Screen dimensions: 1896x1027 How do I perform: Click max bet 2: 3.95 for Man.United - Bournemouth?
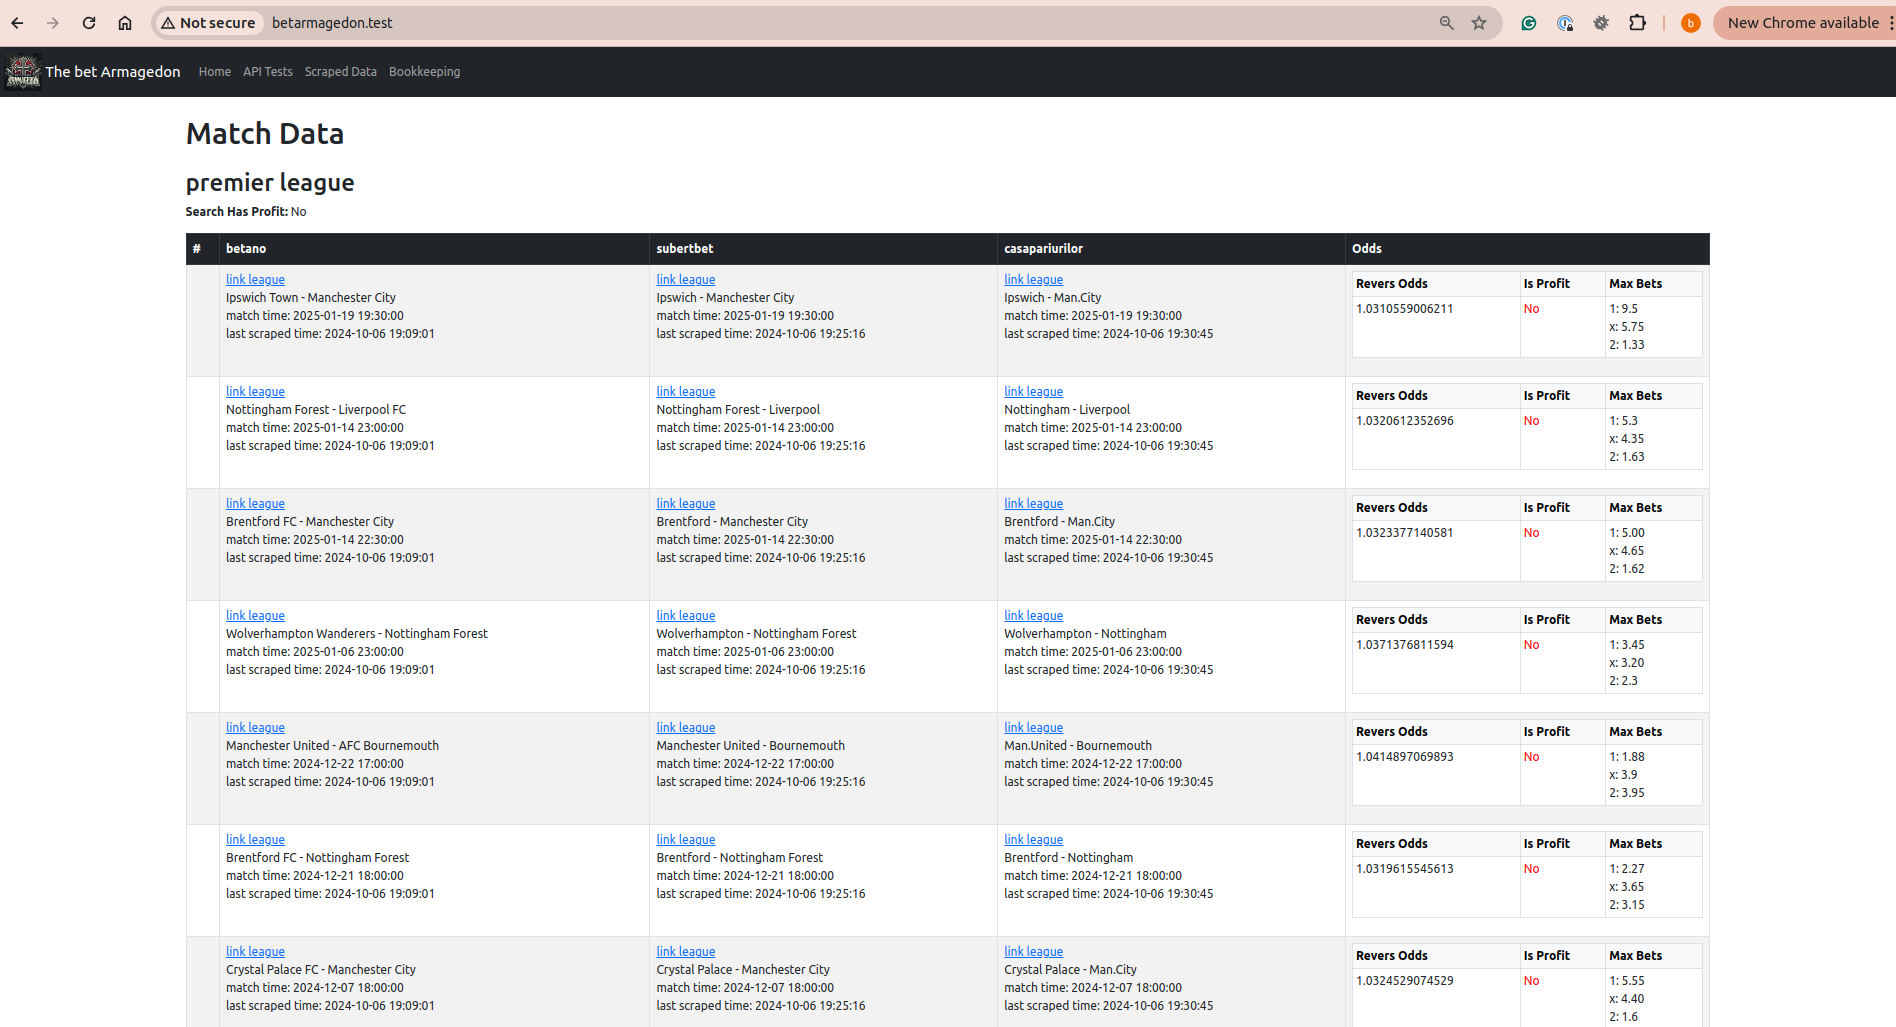1627,793
